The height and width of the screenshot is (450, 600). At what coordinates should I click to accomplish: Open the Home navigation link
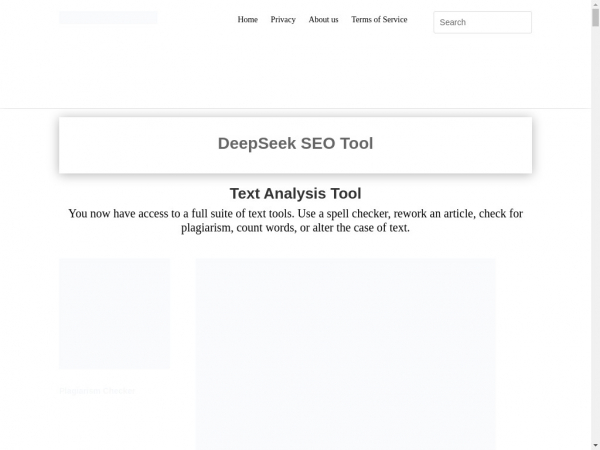point(248,20)
